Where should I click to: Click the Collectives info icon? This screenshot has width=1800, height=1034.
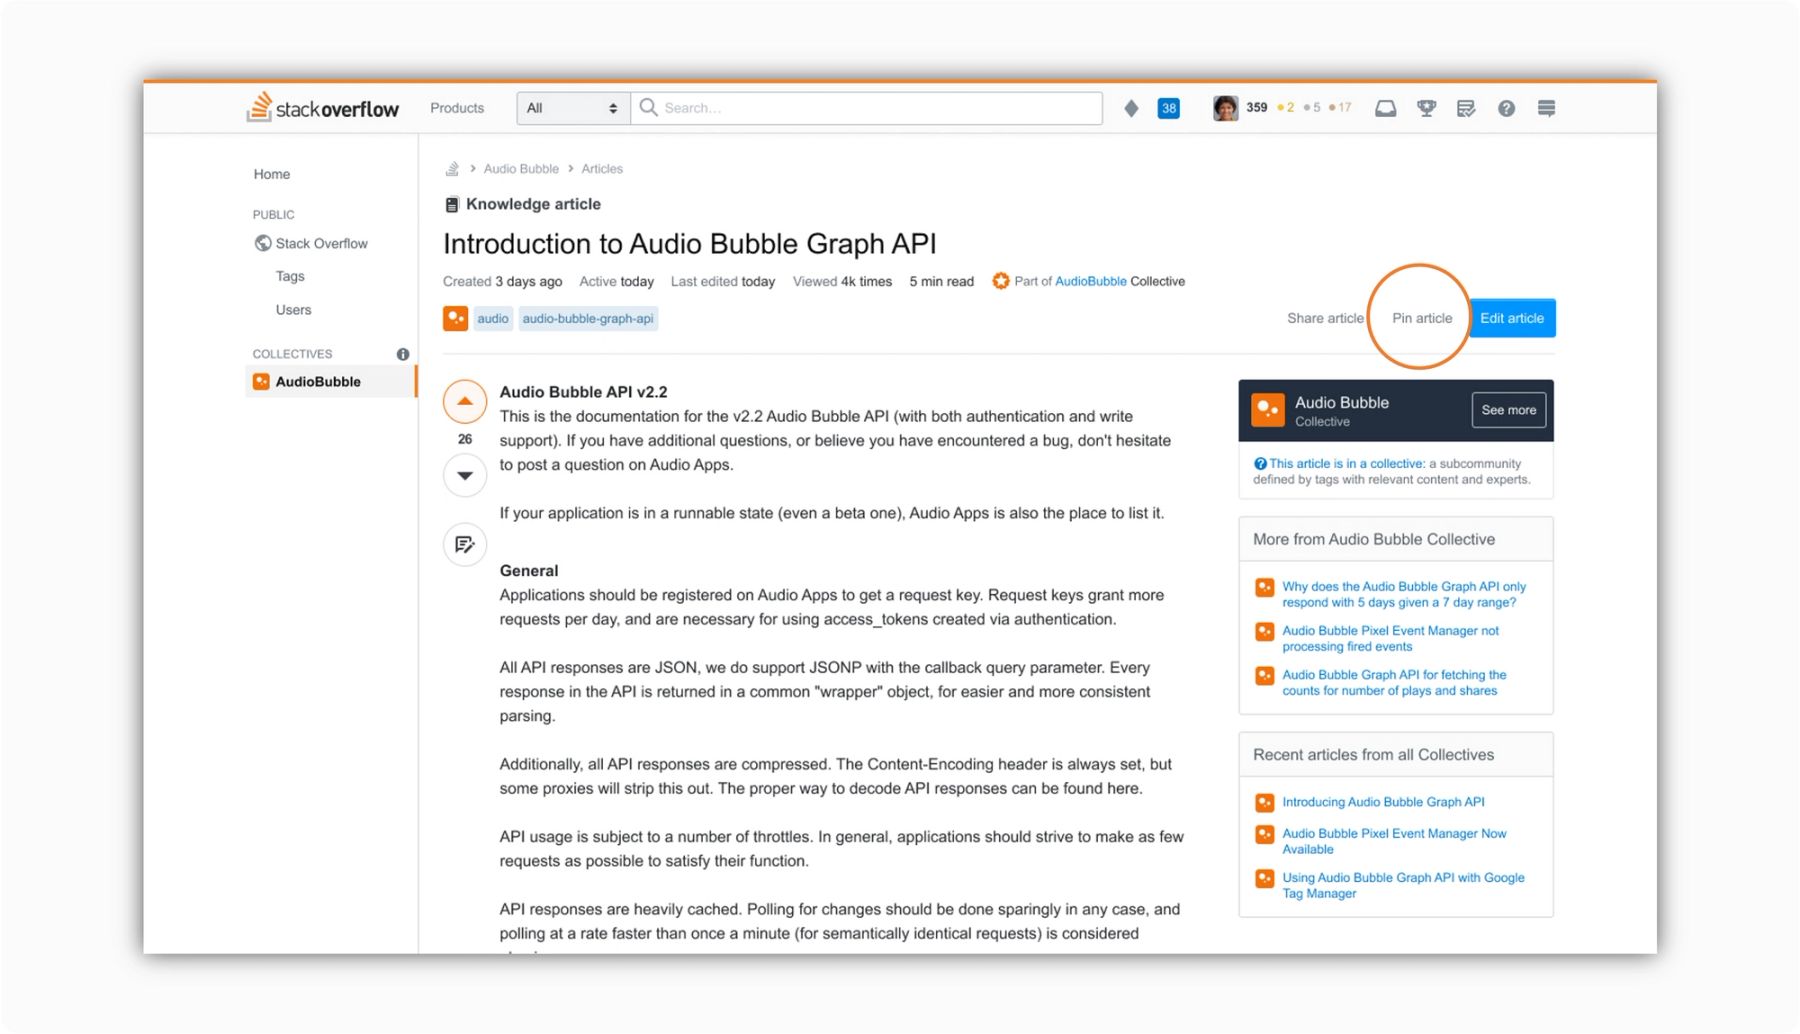coord(402,354)
